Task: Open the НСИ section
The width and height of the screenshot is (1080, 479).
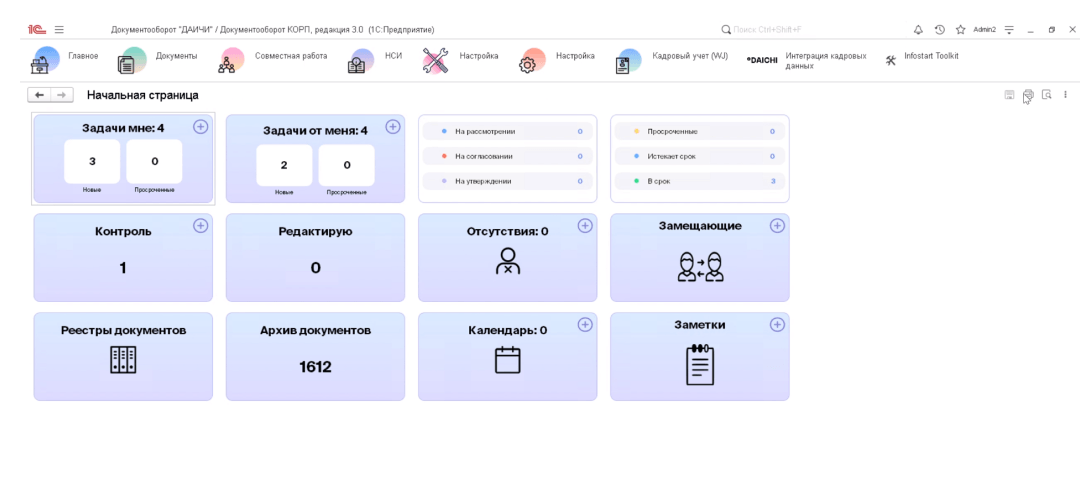Action: (375, 60)
